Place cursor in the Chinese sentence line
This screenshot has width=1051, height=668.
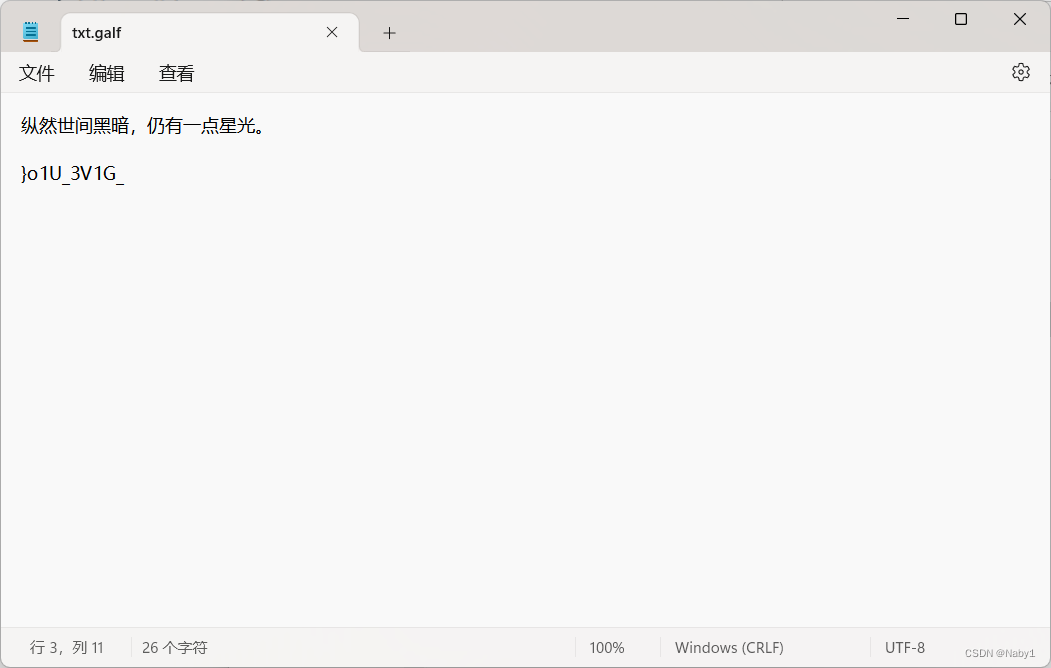[140, 125]
